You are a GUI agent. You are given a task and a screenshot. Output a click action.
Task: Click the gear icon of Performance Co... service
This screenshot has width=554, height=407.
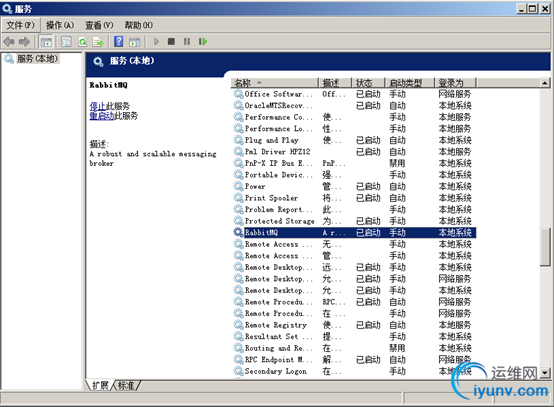[x=238, y=117]
